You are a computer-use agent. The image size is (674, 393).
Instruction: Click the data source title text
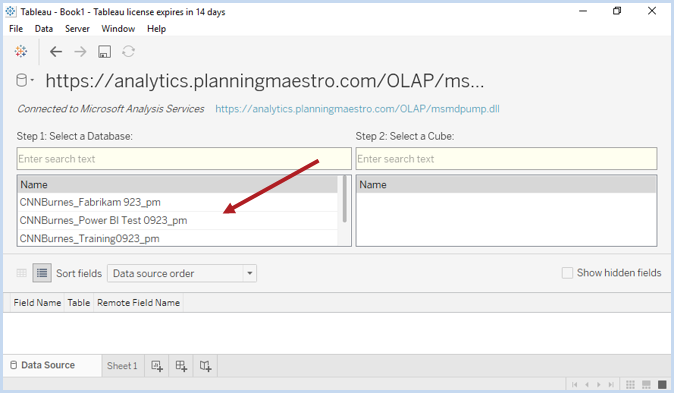pos(265,81)
